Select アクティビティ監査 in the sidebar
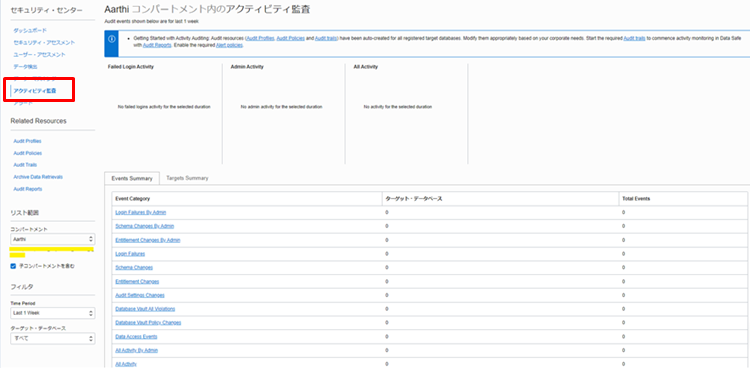750x368 pixels. click(35, 90)
